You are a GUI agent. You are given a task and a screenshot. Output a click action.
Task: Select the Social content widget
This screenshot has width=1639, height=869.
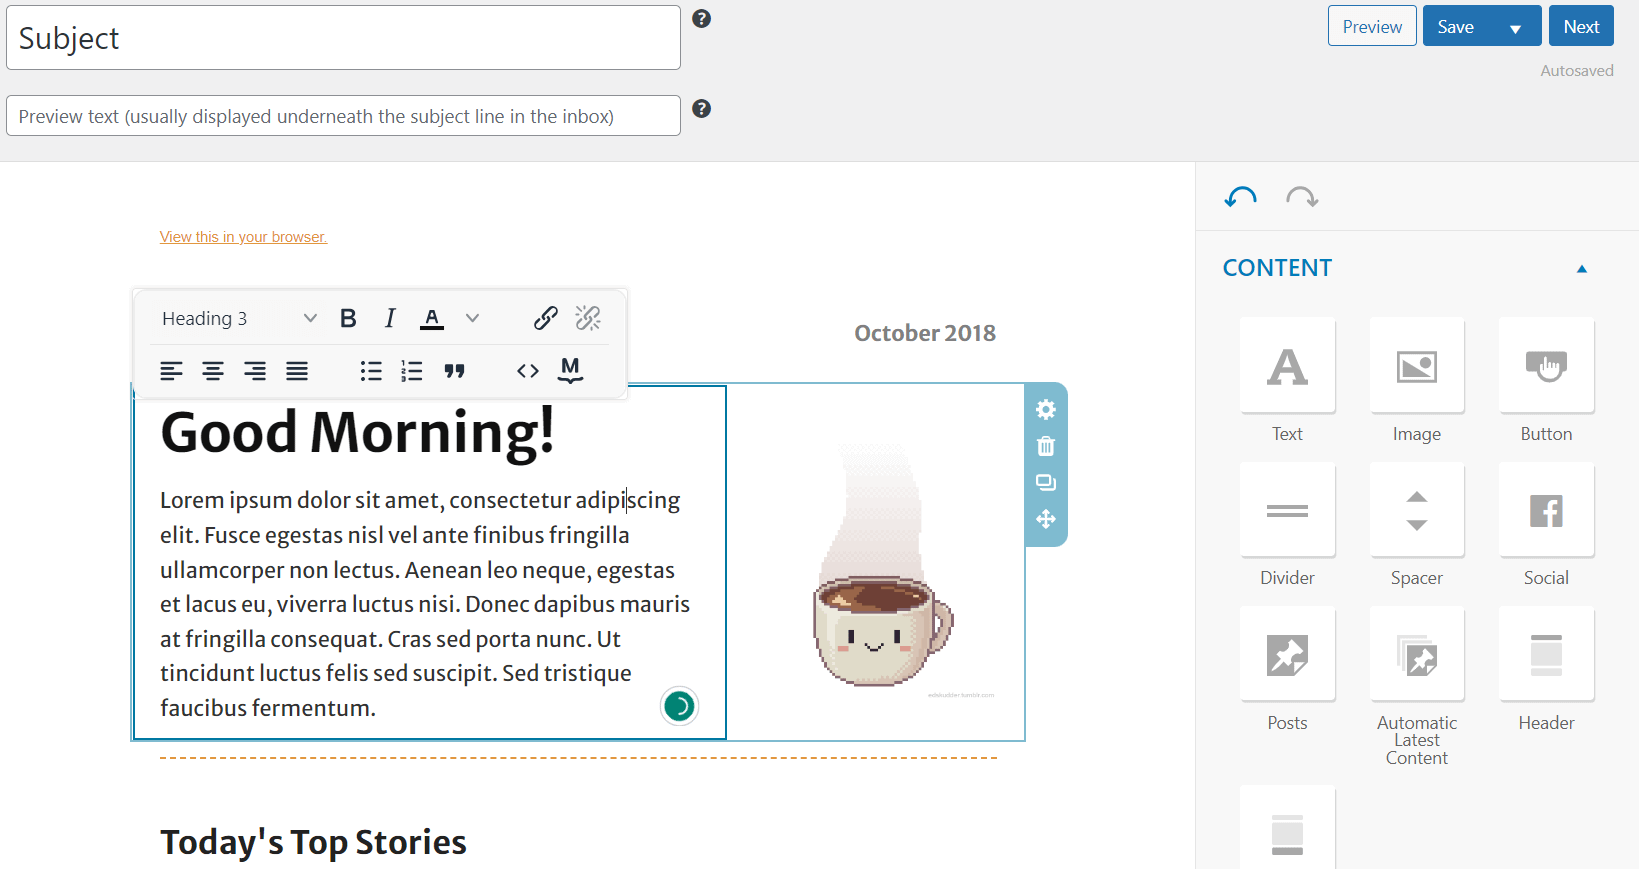point(1546,525)
